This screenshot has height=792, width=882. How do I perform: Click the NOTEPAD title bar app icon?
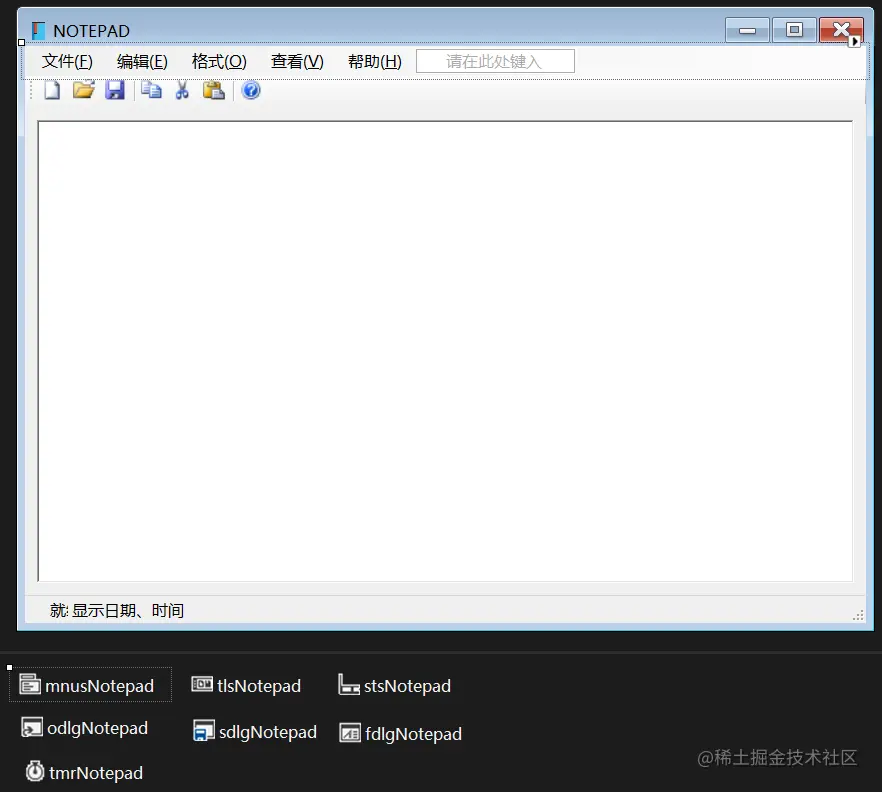pyautogui.click(x=38, y=31)
